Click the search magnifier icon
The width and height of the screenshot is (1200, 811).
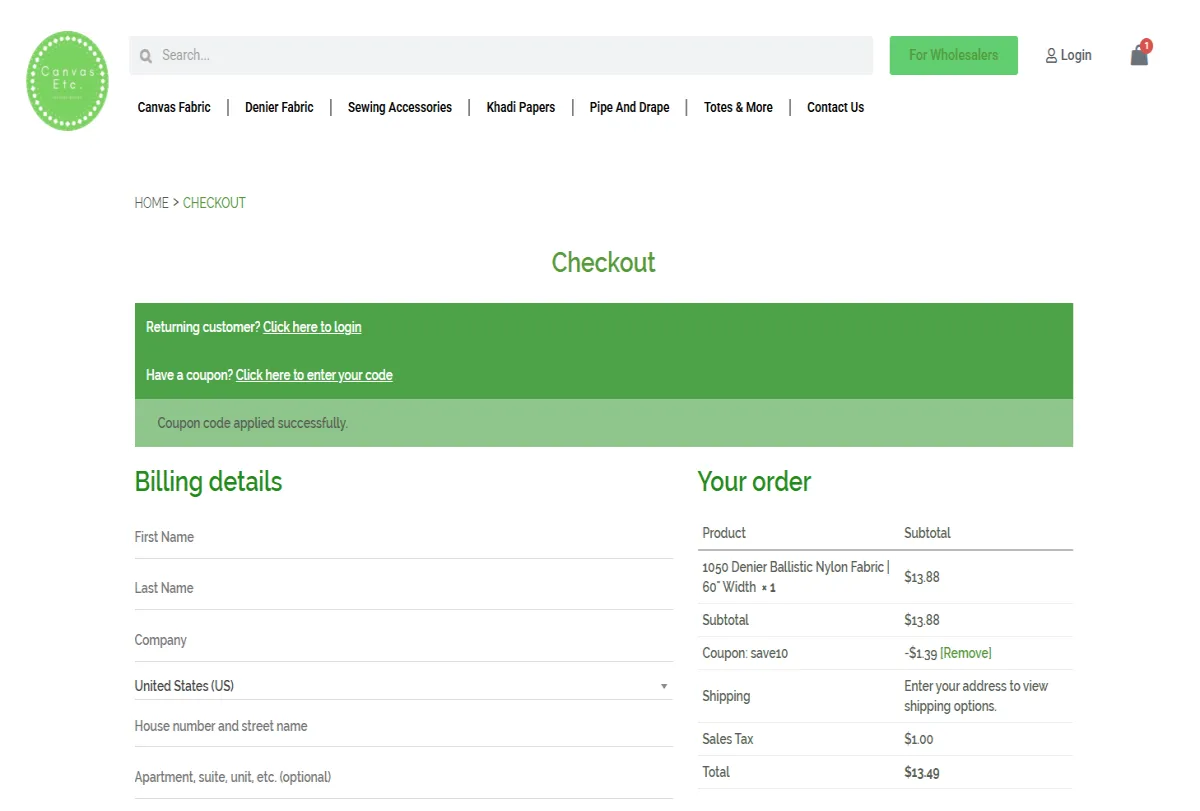[146, 55]
